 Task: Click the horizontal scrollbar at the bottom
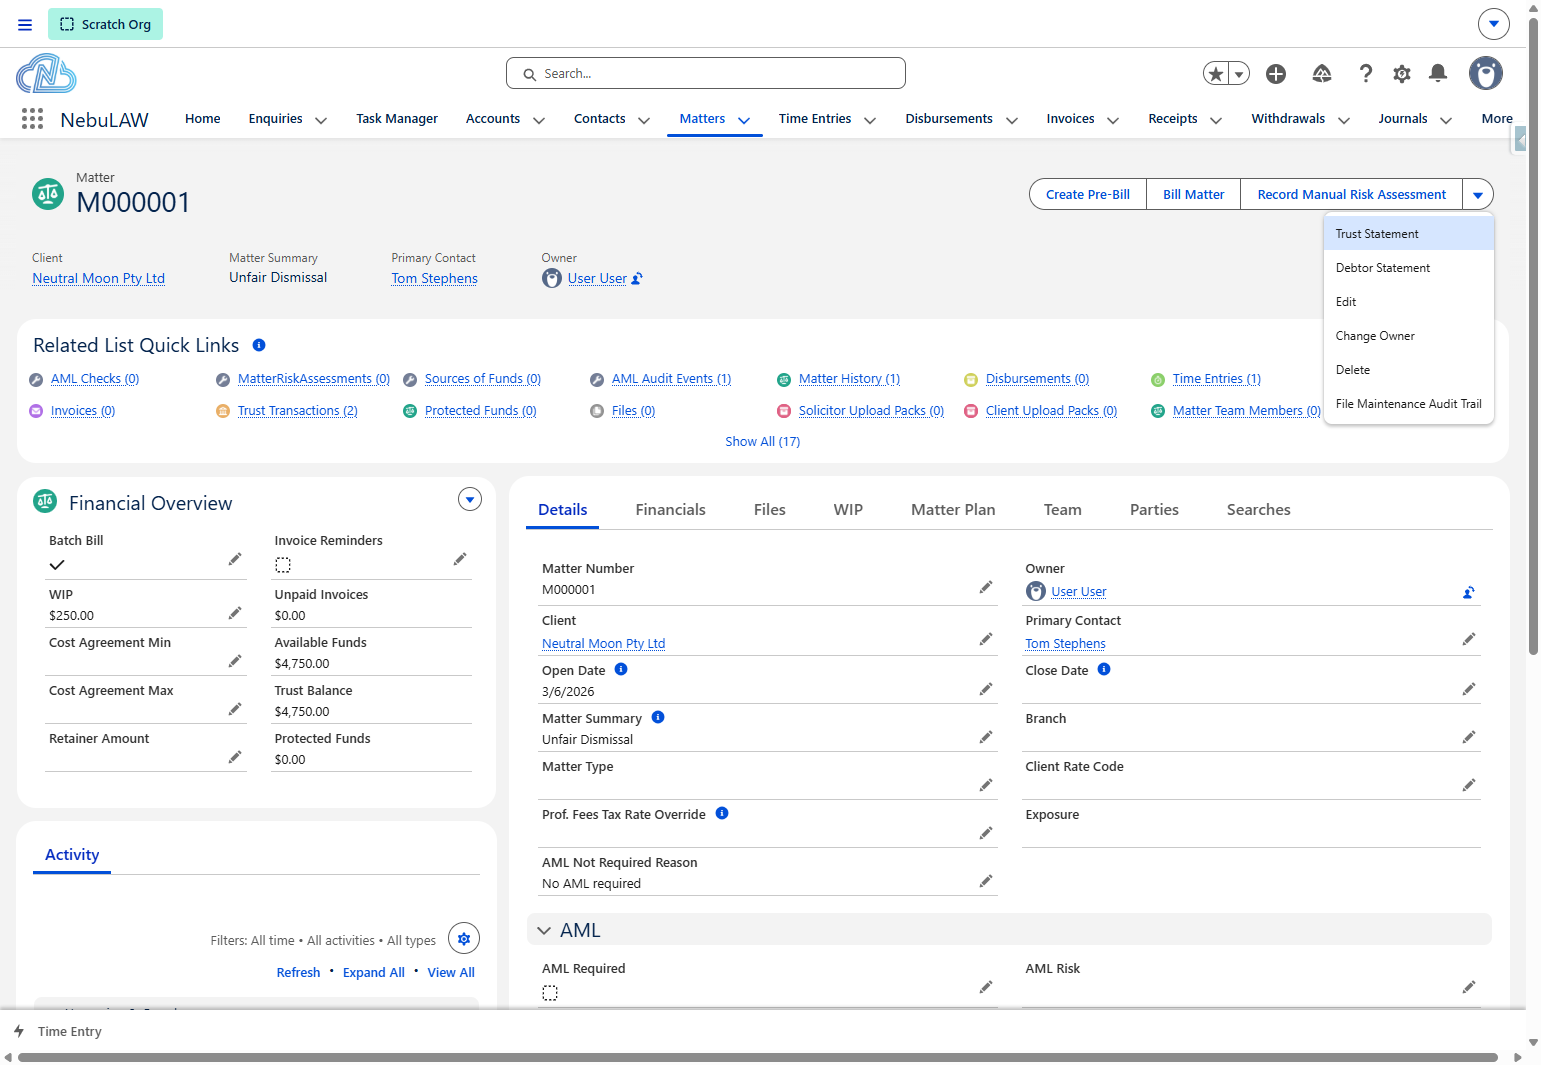[757, 1057]
